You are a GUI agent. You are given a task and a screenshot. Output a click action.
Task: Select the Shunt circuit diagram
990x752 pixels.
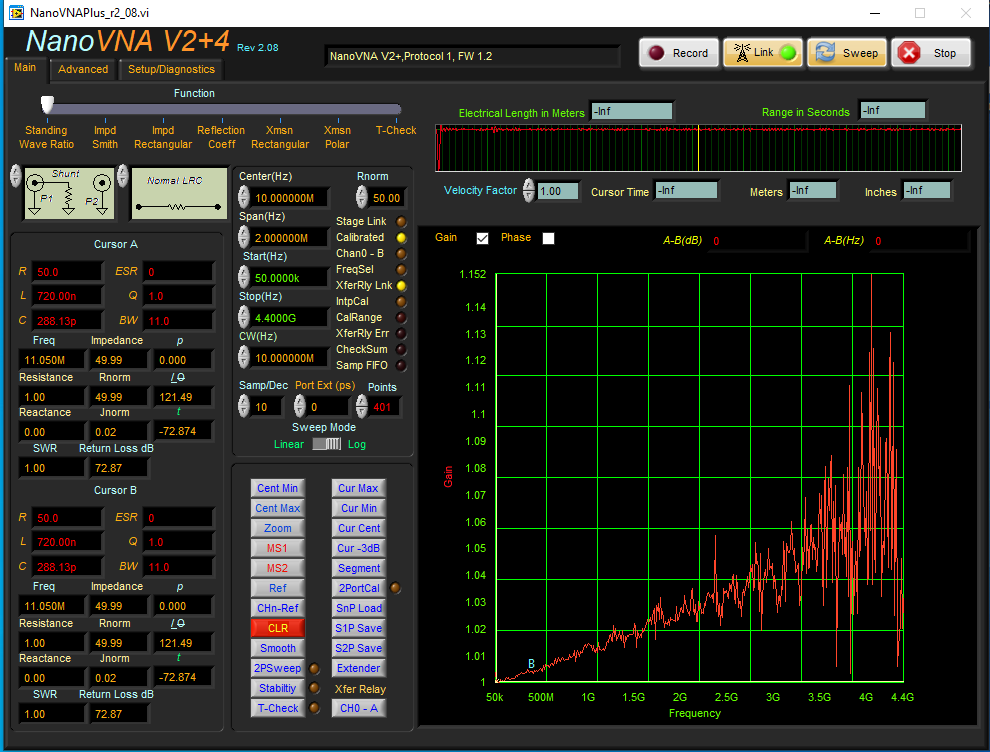tap(69, 193)
